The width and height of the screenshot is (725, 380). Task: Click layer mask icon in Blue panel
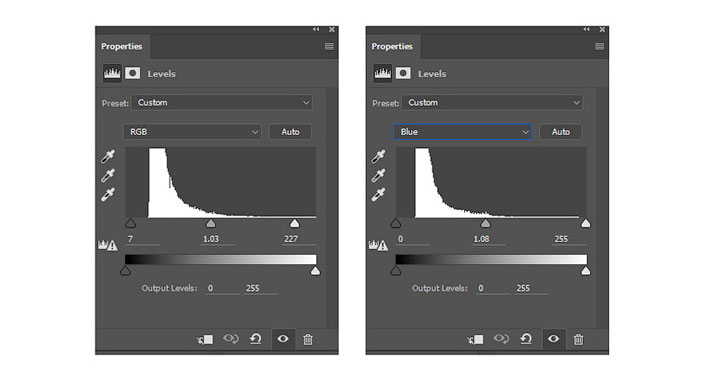[403, 73]
